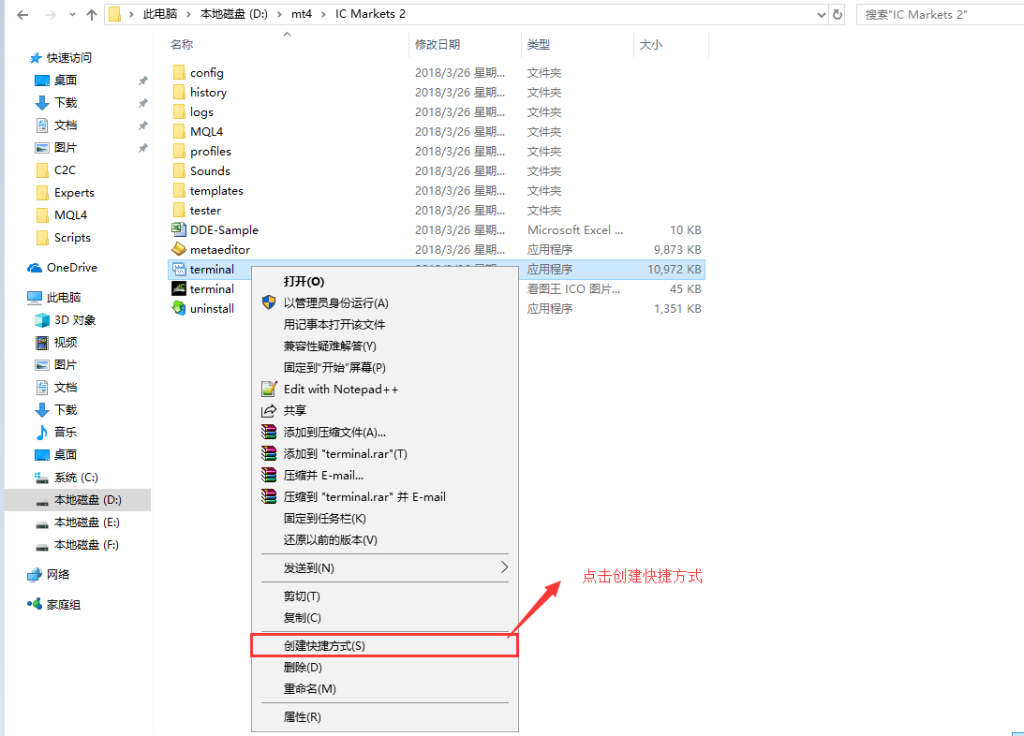Click the up folder navigation button

click(x=93, y=15)
